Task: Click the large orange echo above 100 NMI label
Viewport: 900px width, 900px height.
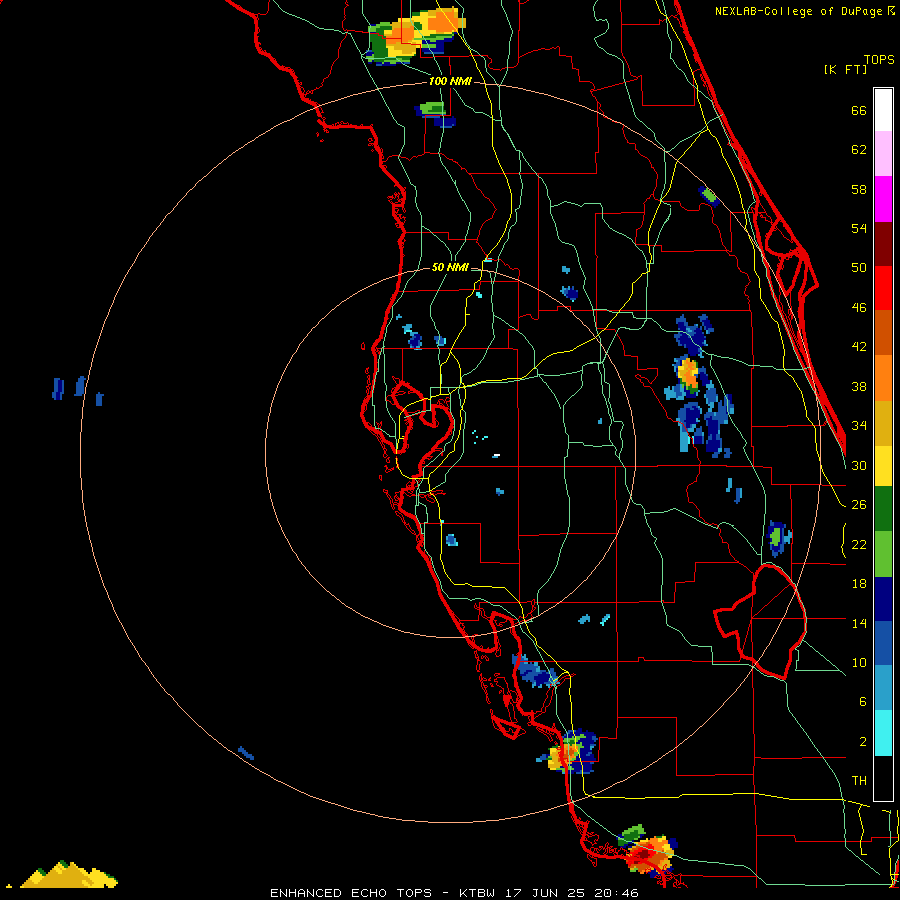Action: click(x=416, y=34)
